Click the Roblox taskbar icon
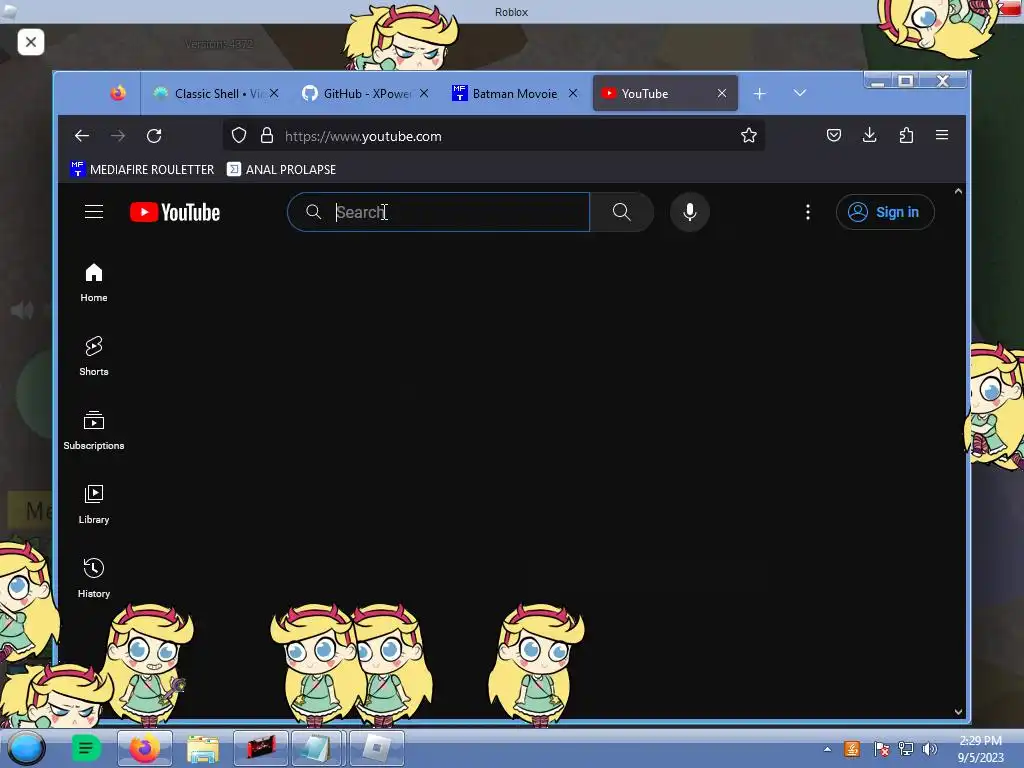 click(377, 748)
